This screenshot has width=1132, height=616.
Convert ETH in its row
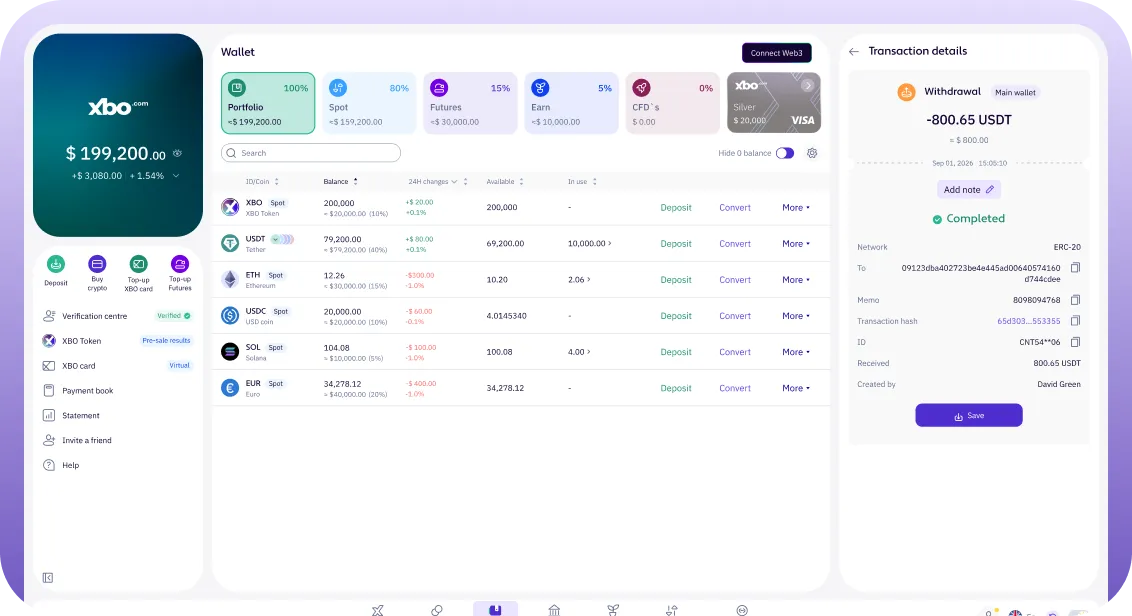pyautogui.click(x=735, y=279)
